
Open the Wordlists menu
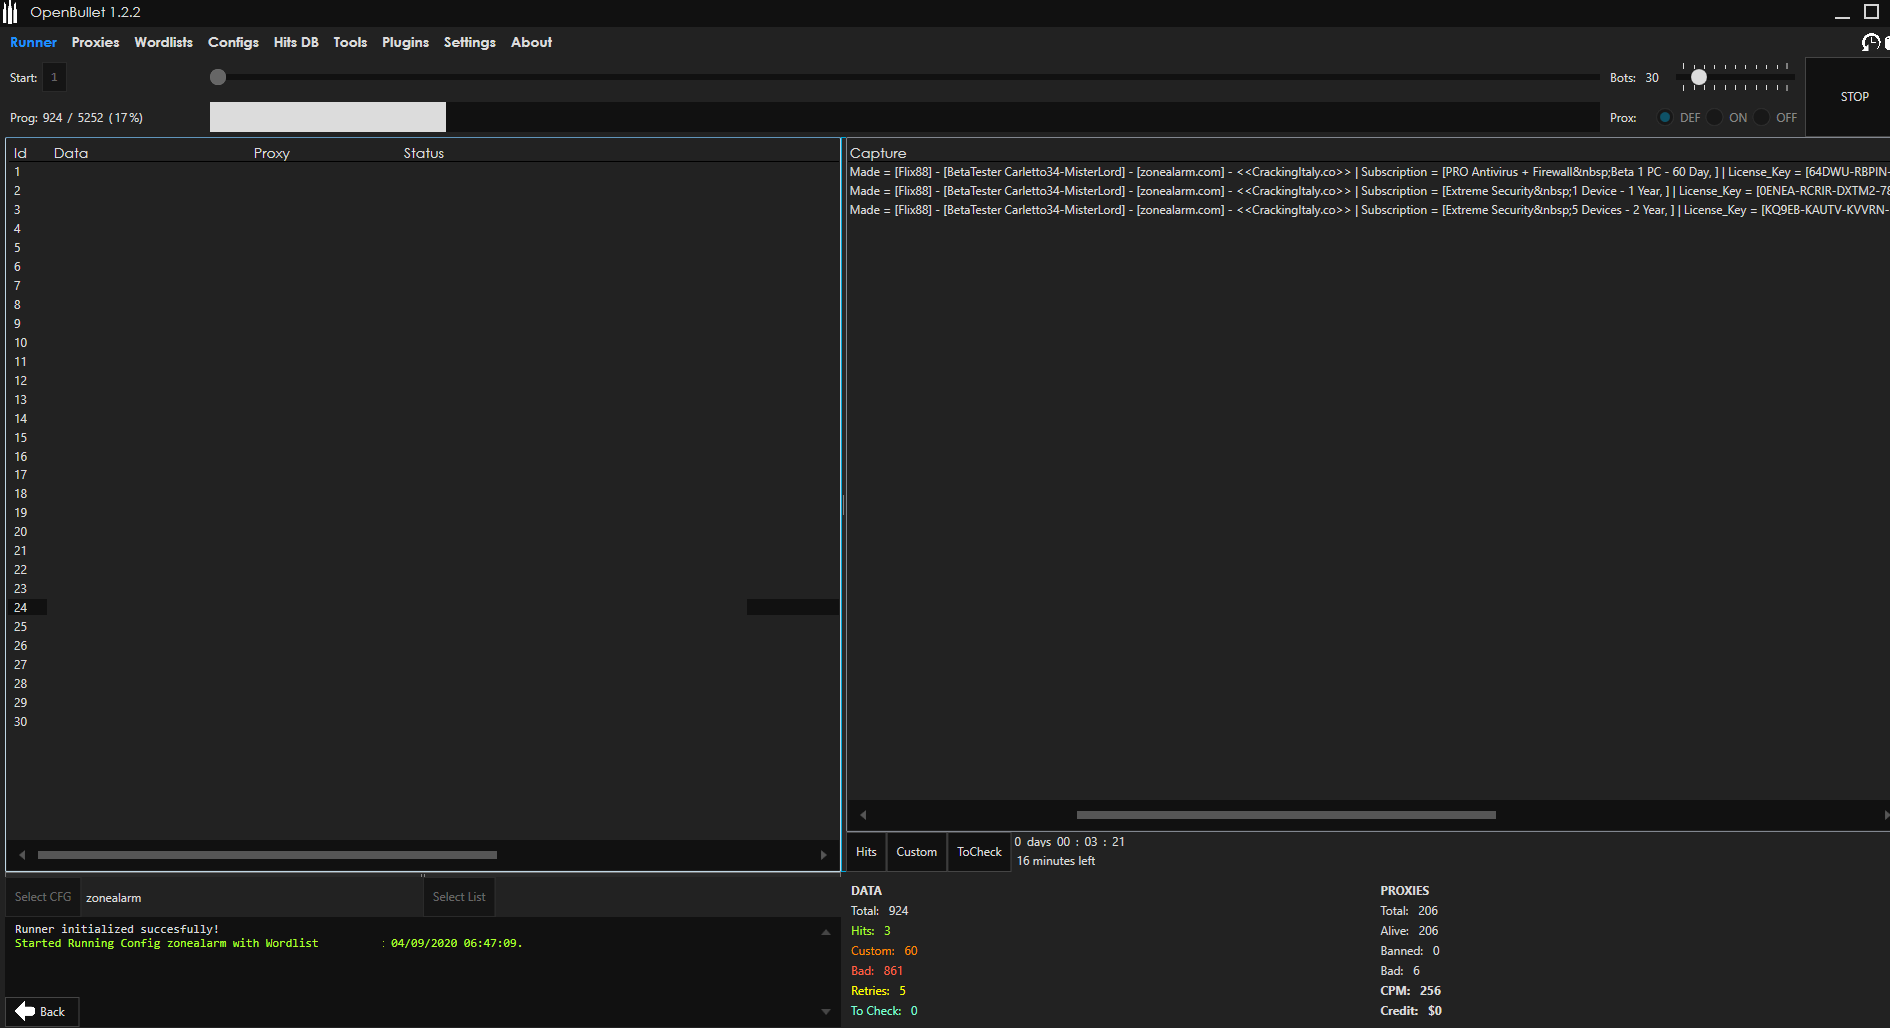click(163, 42)
